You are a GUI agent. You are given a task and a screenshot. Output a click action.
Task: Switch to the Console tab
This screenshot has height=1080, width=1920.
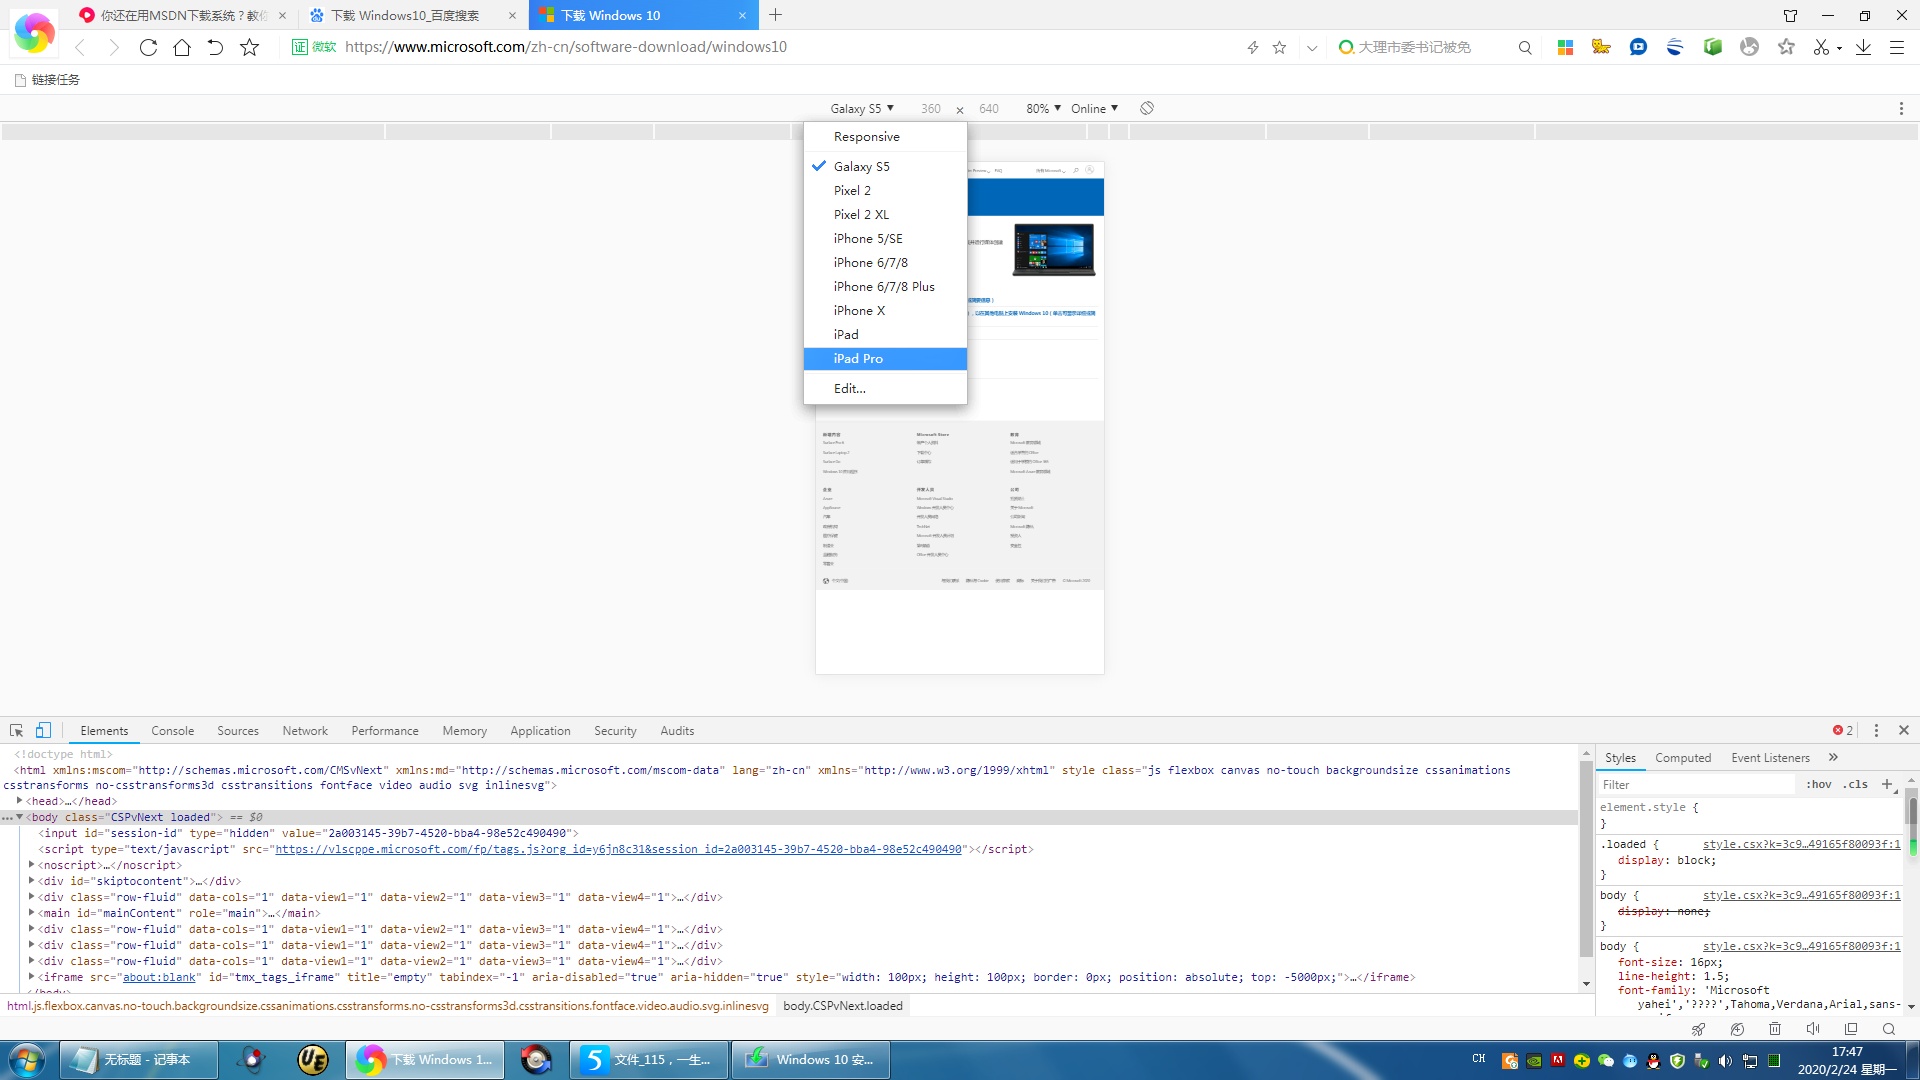[x=172, y=731]
